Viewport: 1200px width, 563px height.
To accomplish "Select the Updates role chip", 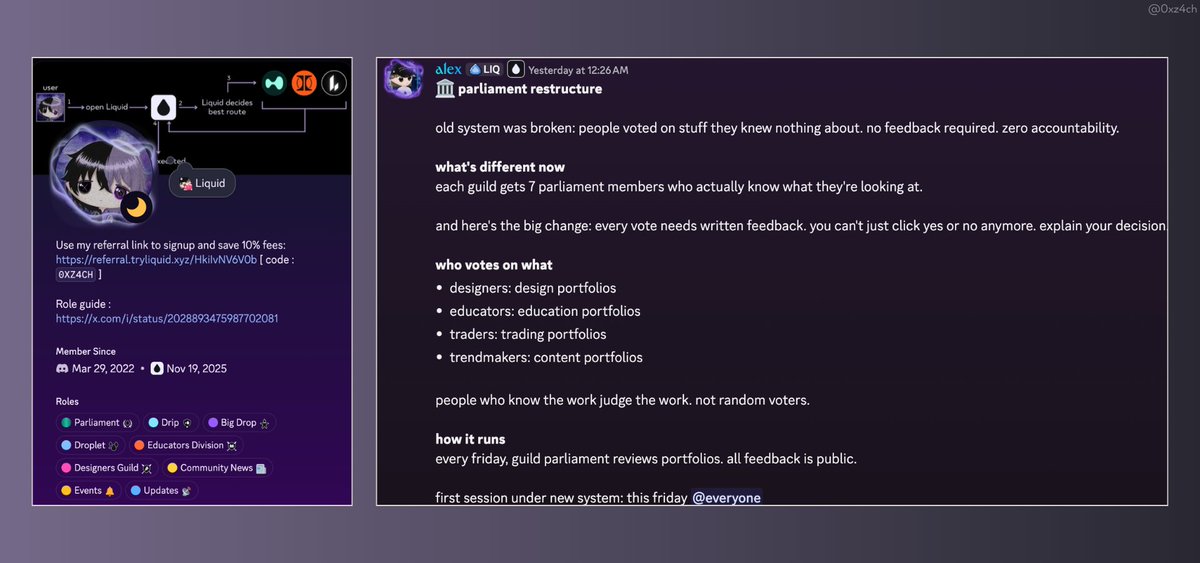I will pos(163,491).
